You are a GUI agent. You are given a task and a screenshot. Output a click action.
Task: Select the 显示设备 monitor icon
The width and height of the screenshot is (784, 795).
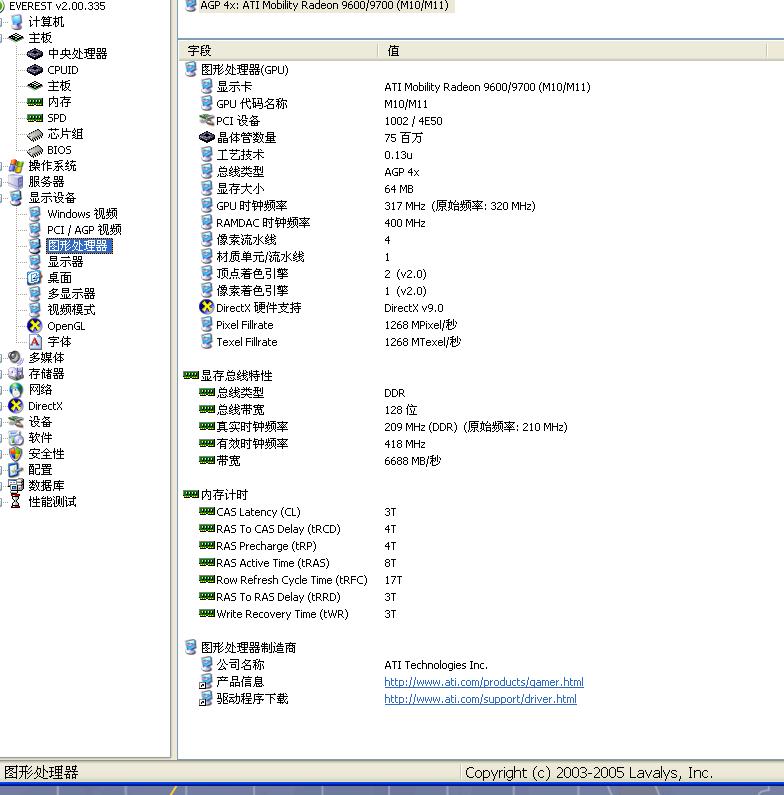(16, 198)
